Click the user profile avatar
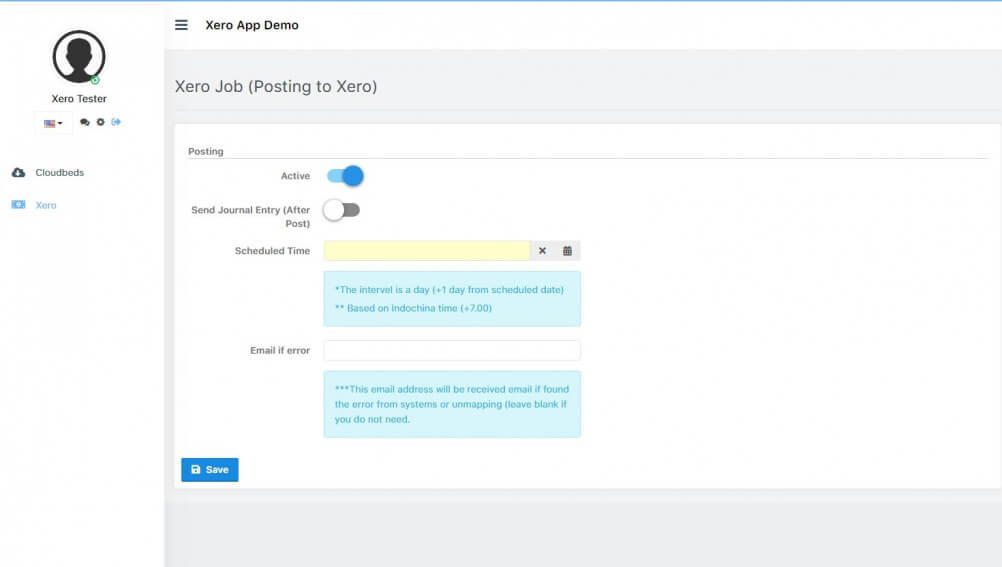1002x567 pixels. [x=79, y=56]
